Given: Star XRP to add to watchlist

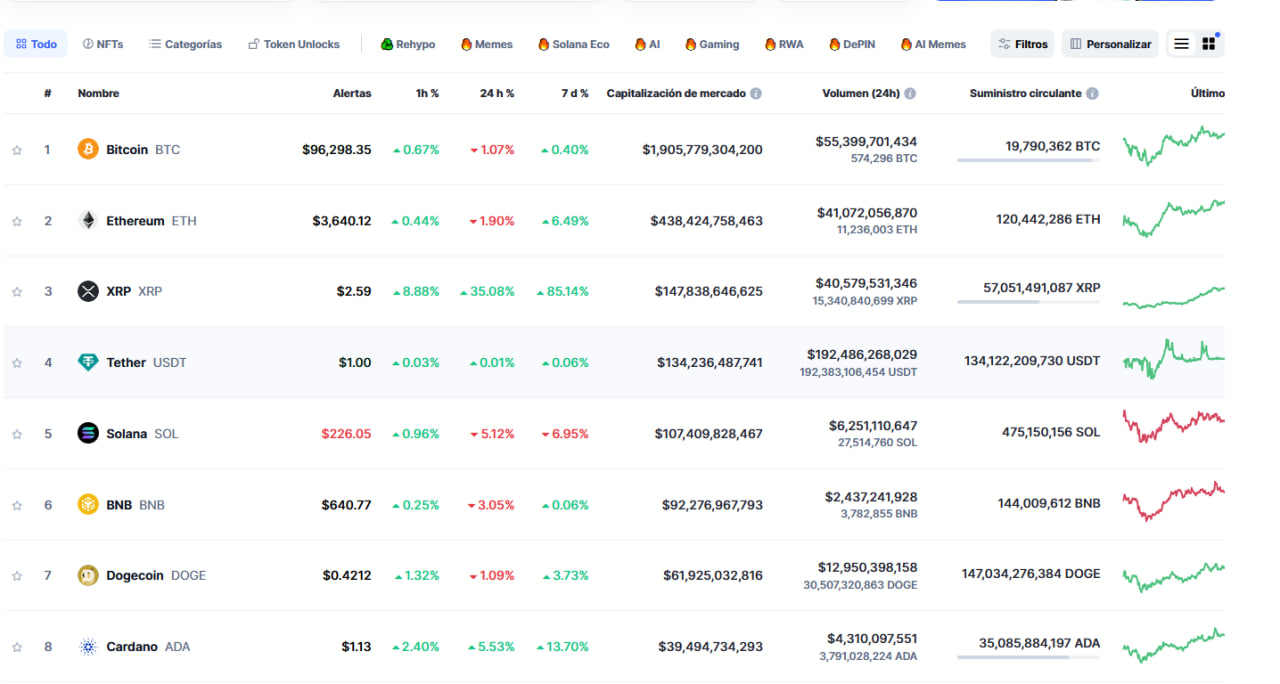Looking at the screenshot, I should tap(17, 292).
